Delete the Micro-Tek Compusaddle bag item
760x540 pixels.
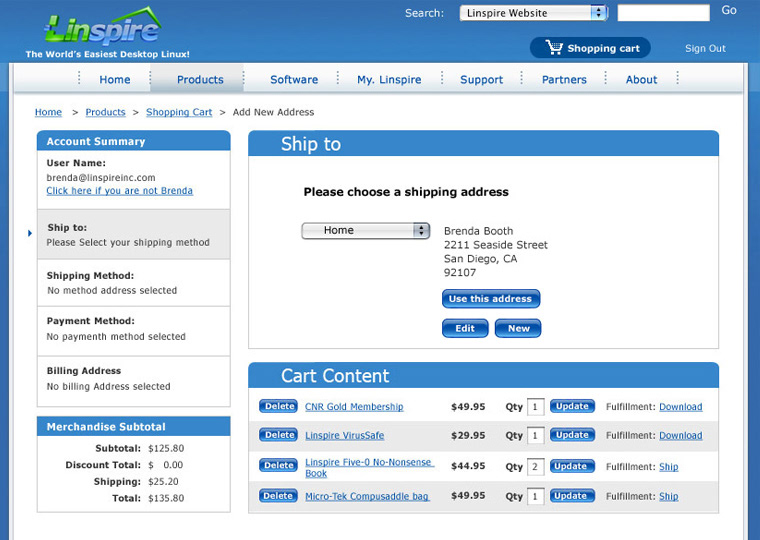pos(278,496)
